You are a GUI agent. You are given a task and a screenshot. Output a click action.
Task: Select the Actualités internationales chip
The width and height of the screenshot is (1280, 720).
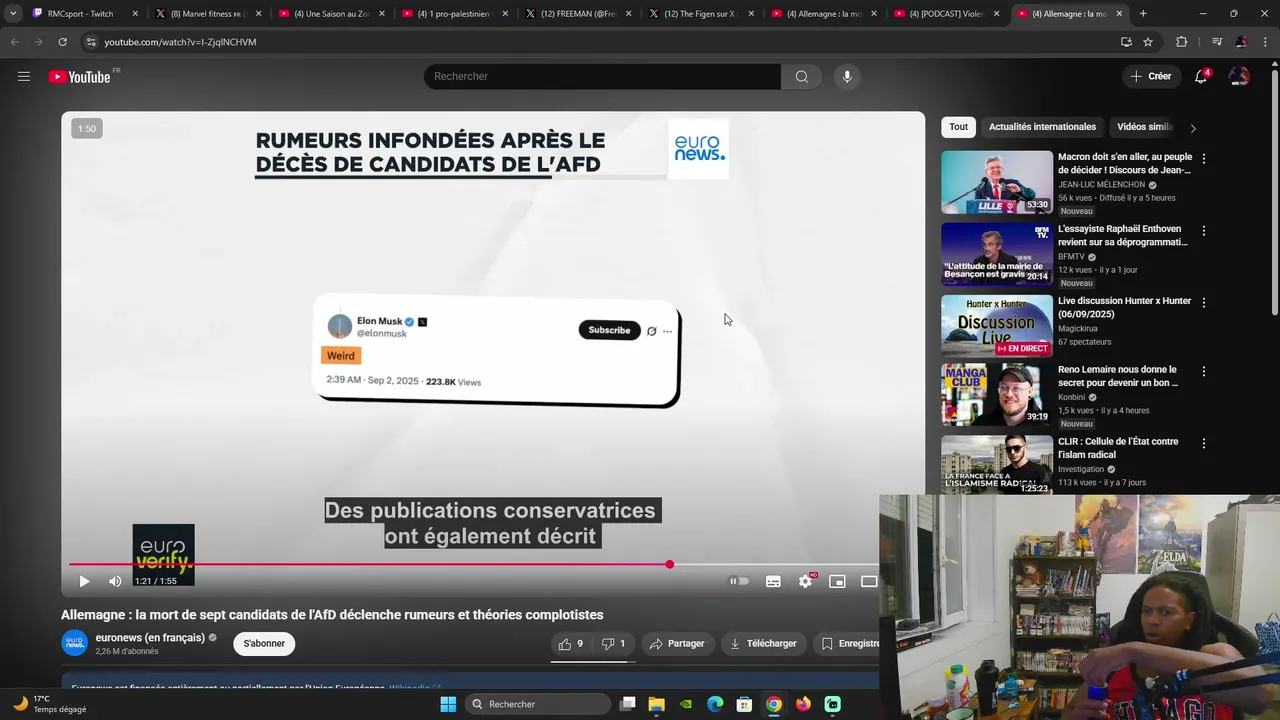pos(1042,127)
